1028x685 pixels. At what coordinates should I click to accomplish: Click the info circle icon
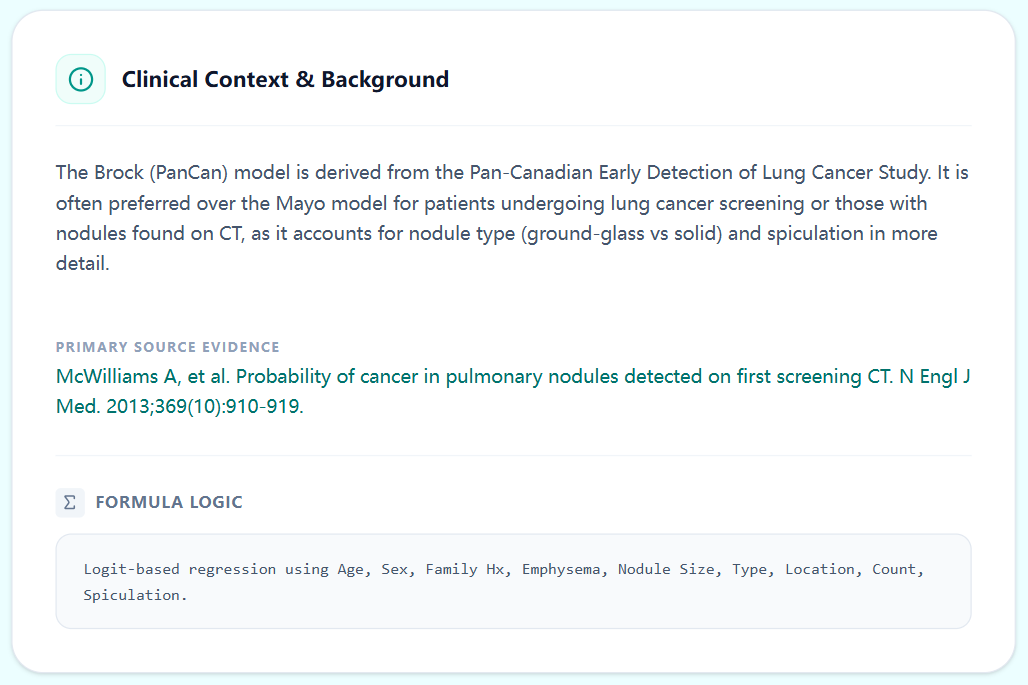point(81,79)
